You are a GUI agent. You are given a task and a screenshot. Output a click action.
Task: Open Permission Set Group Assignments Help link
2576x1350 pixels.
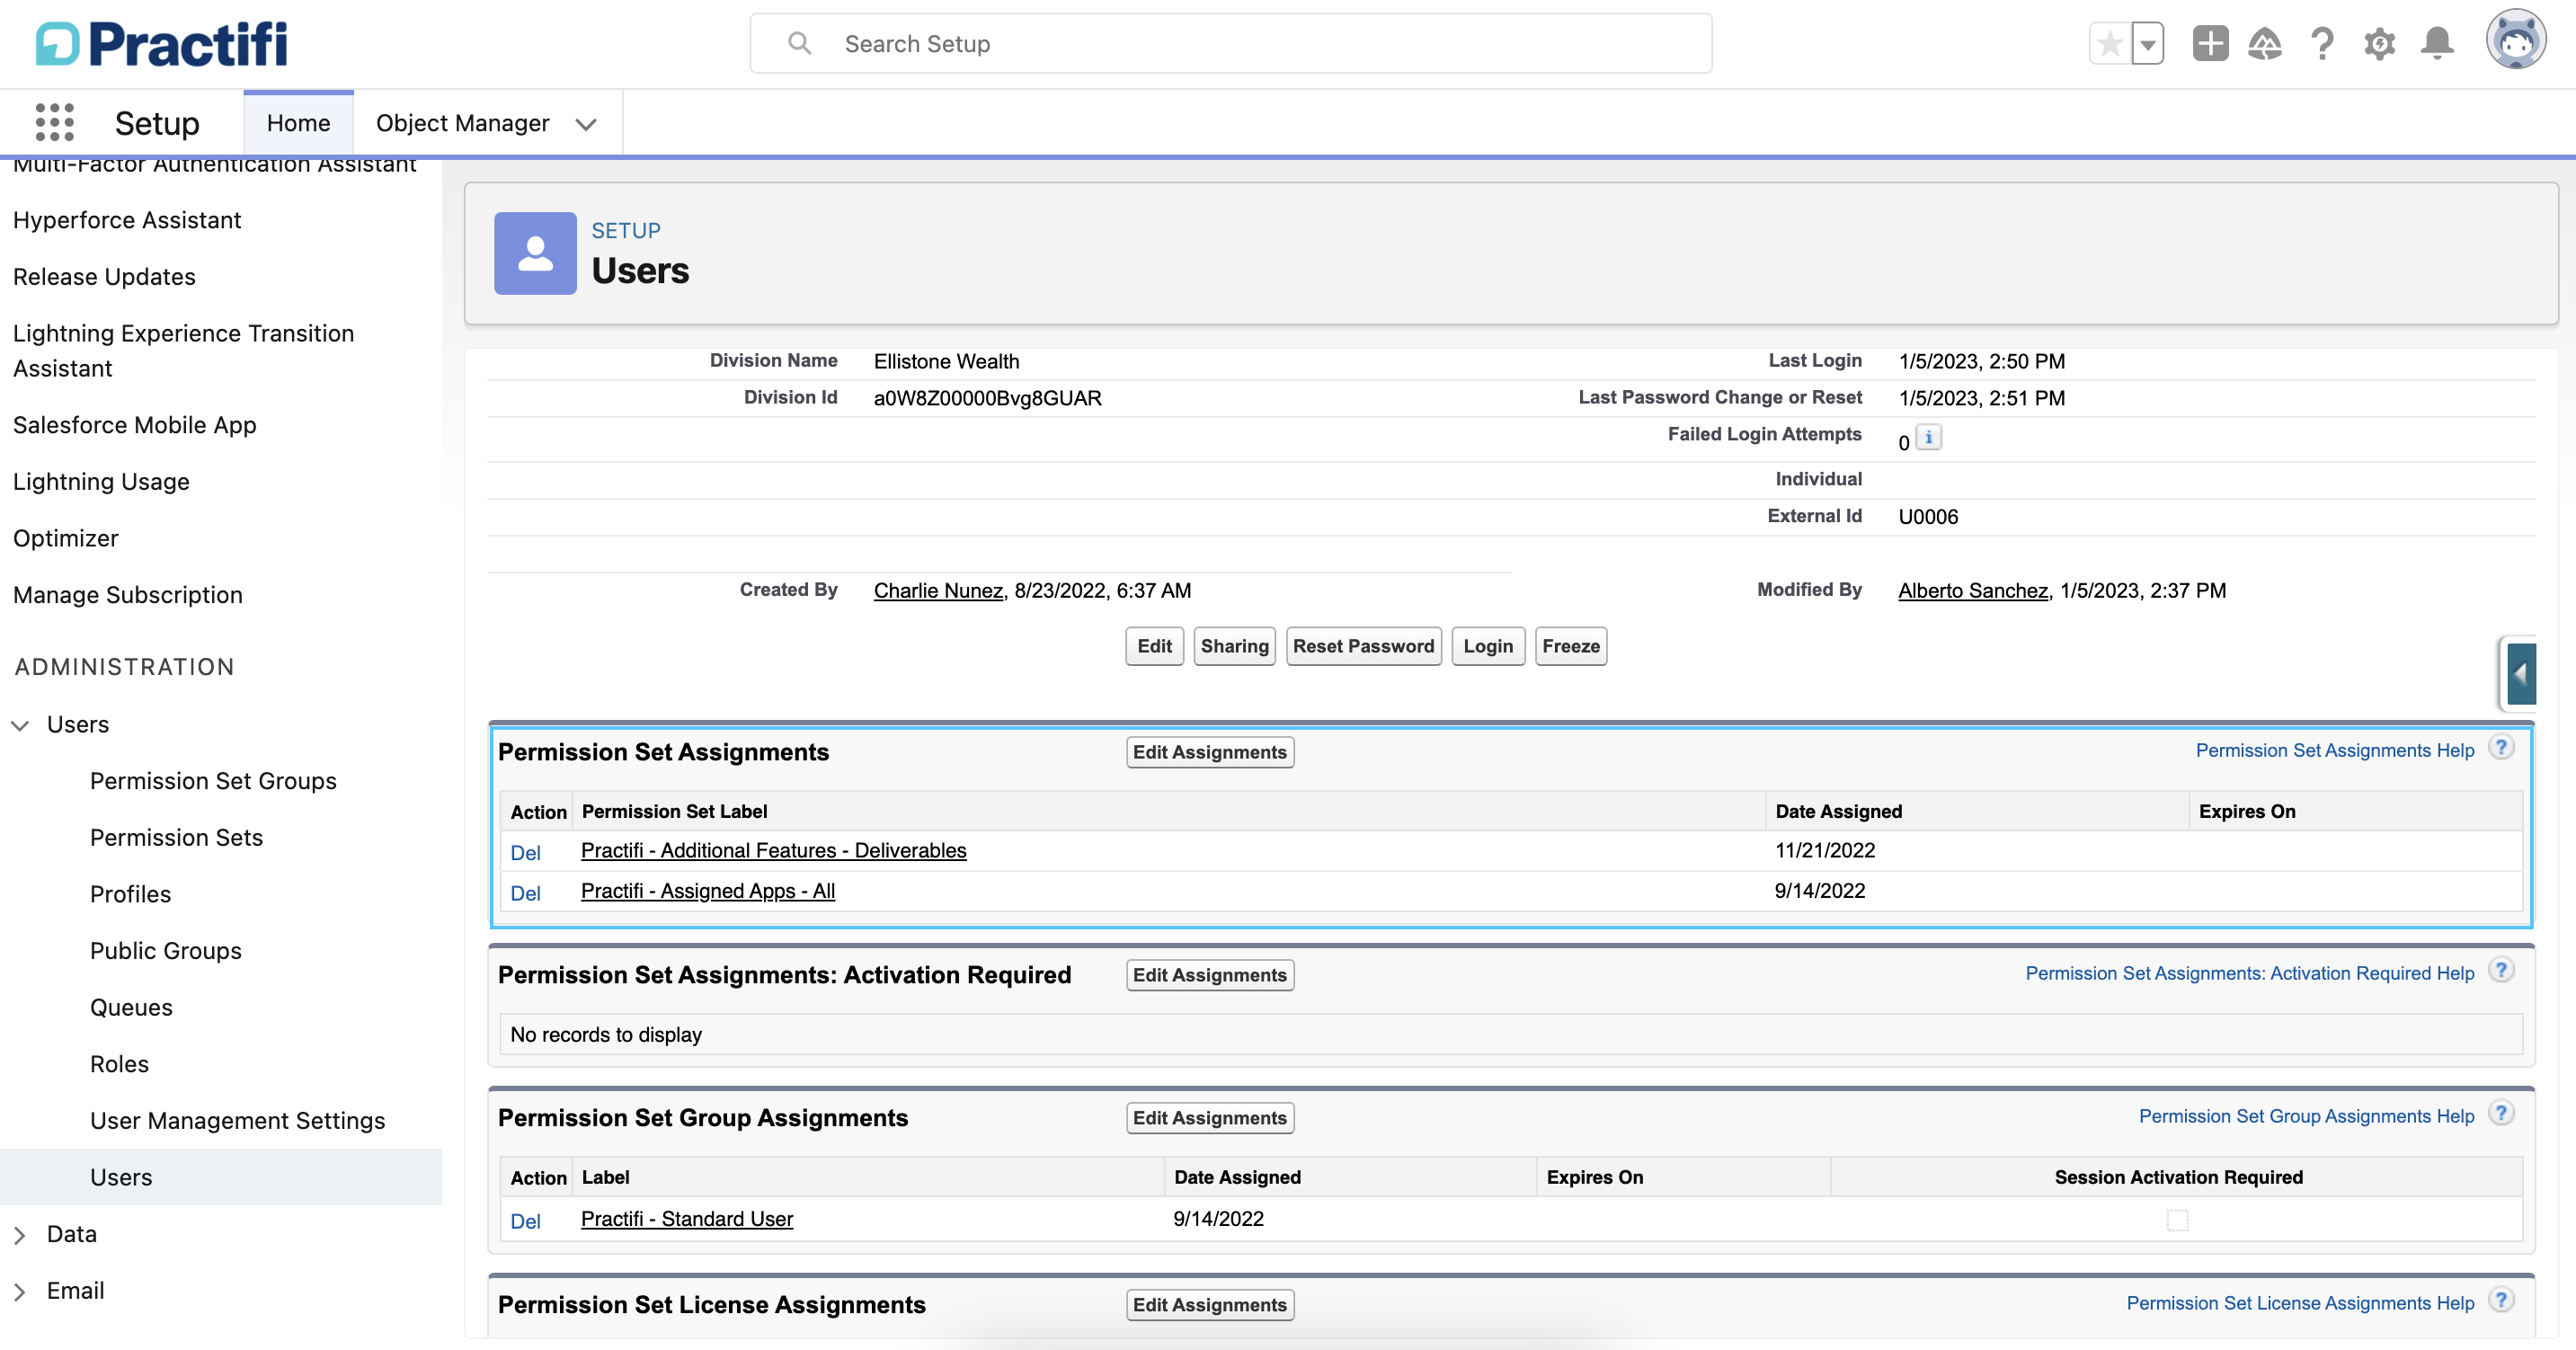click(x=2306, y=1116)
